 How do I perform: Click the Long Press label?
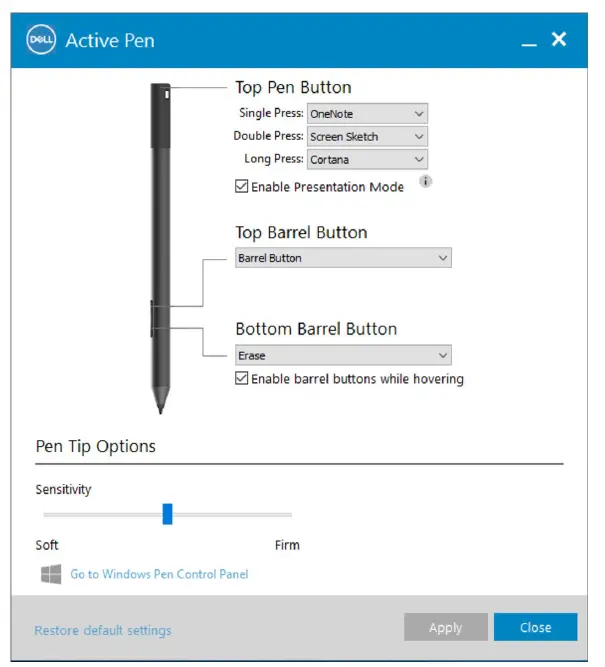[x=274, y=159]
